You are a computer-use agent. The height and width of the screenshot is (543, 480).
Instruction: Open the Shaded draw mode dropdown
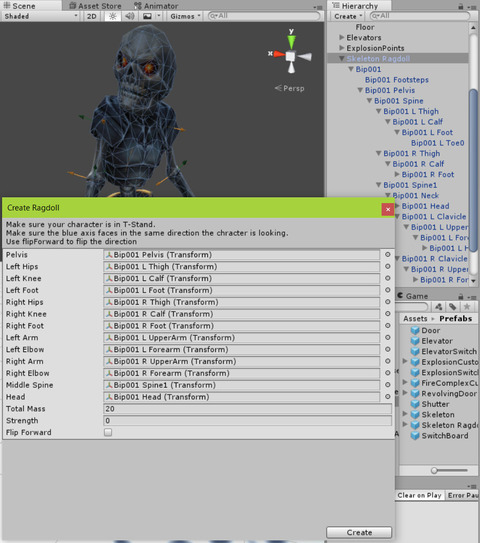pos(41,16)
